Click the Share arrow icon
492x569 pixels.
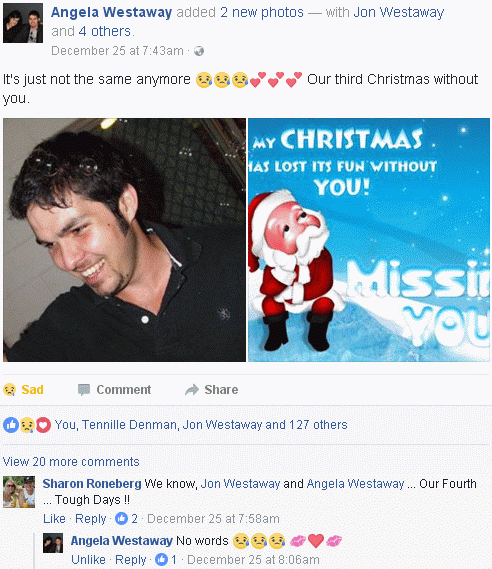click(x=192, y=390)
